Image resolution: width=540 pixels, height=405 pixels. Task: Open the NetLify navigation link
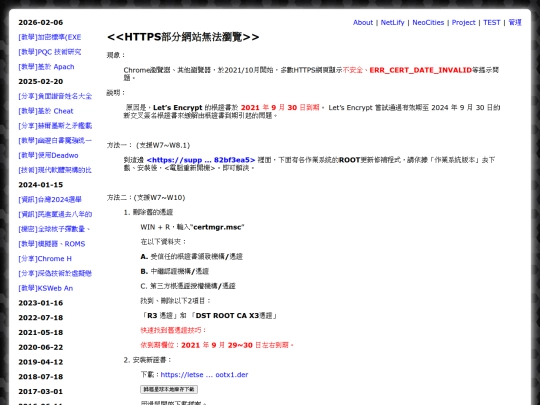tap(392, 22)
